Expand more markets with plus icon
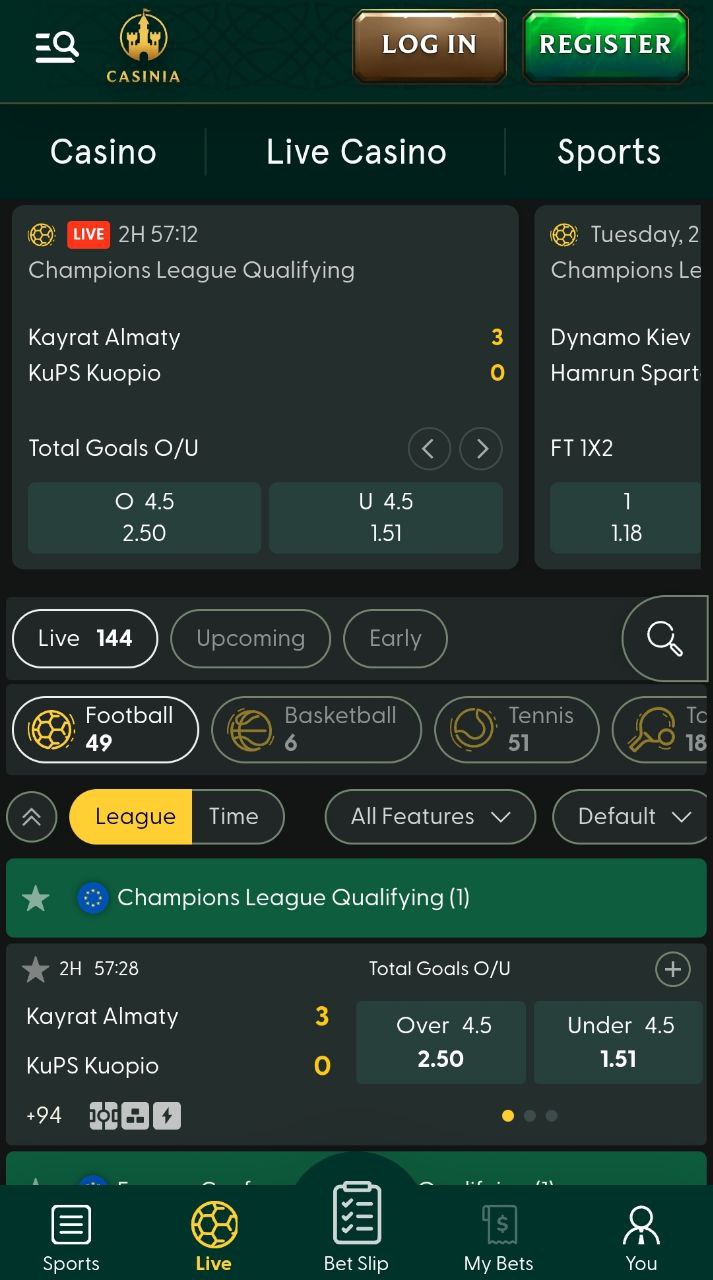 pyautogui.click(x=673, y=969)
